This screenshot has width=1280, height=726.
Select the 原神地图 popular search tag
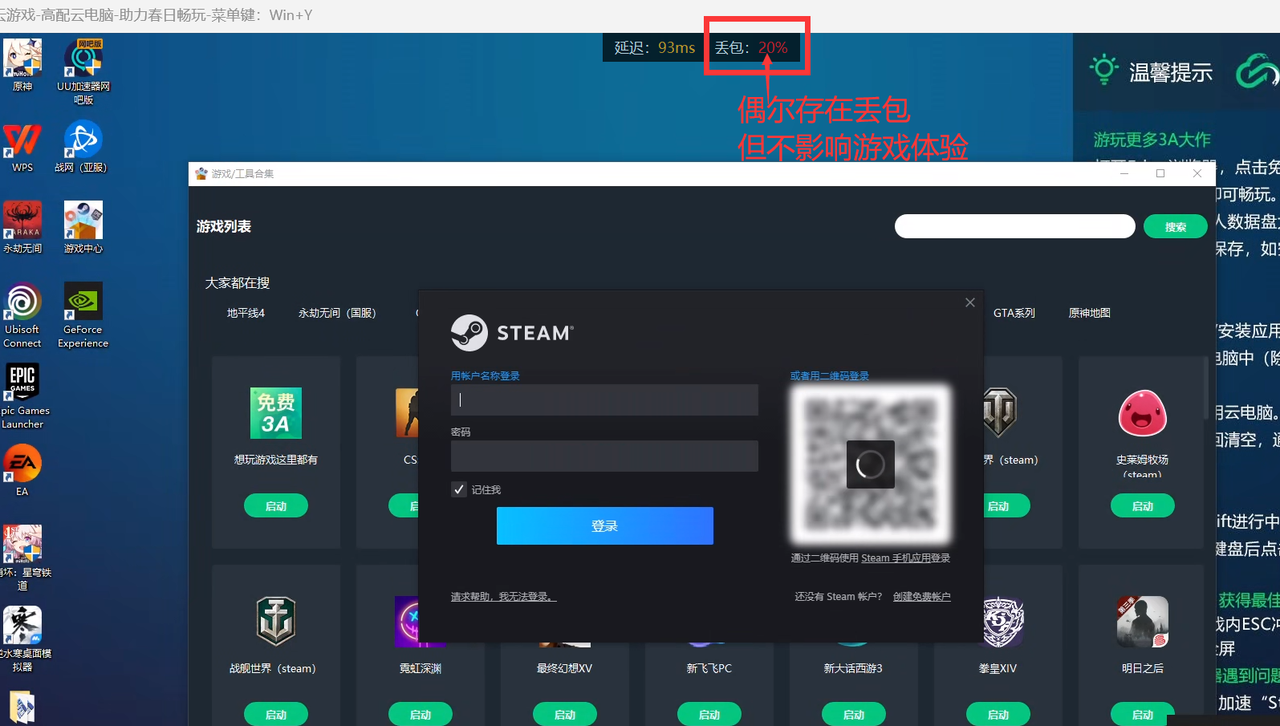pos(1089,313)
